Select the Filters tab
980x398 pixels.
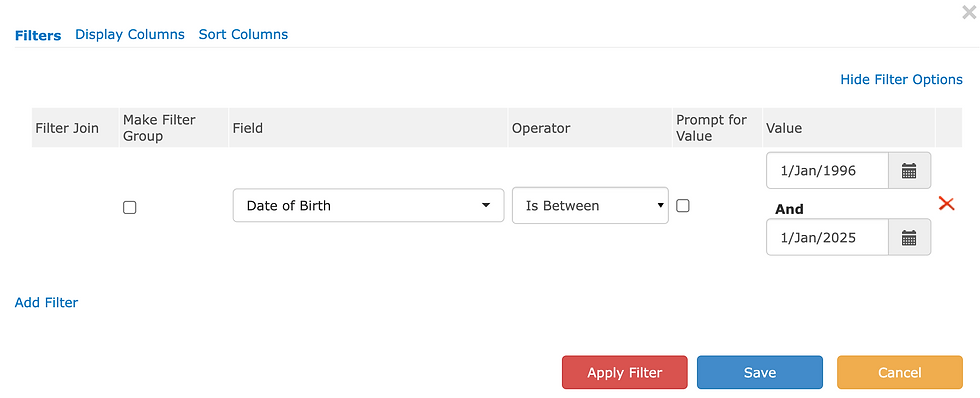[38, 35]
